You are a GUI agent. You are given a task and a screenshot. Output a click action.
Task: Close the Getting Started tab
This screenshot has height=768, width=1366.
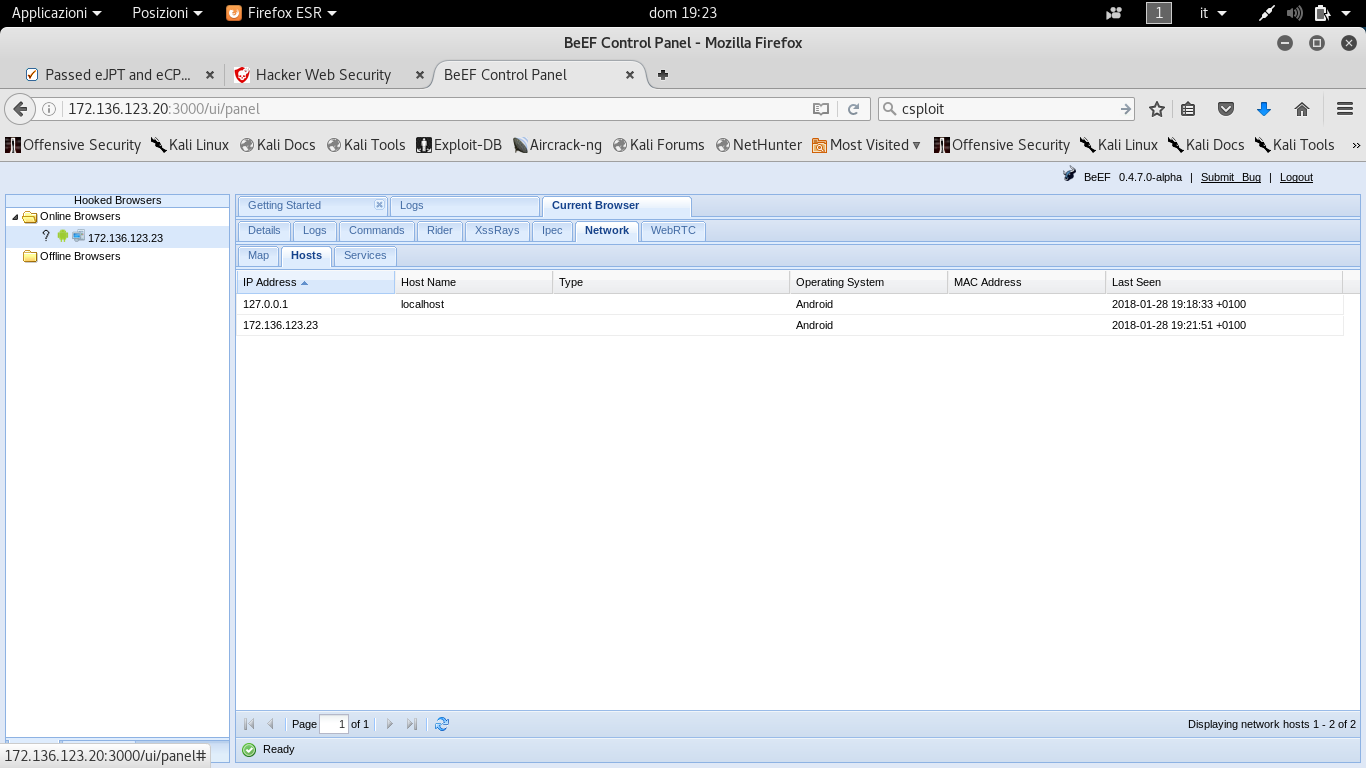(x=379, y=205)
